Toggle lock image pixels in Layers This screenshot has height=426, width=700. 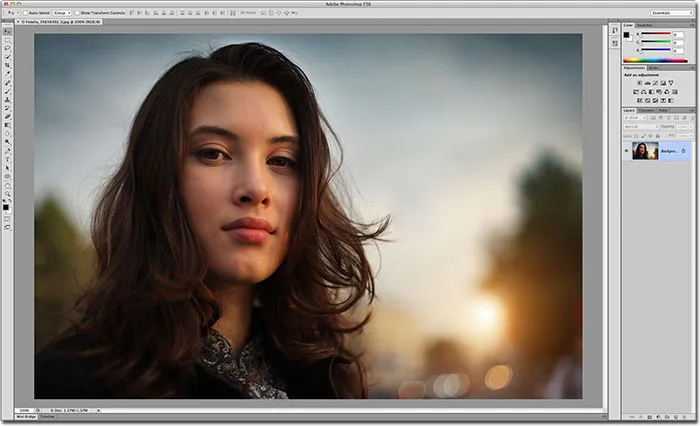pos(644,136)
